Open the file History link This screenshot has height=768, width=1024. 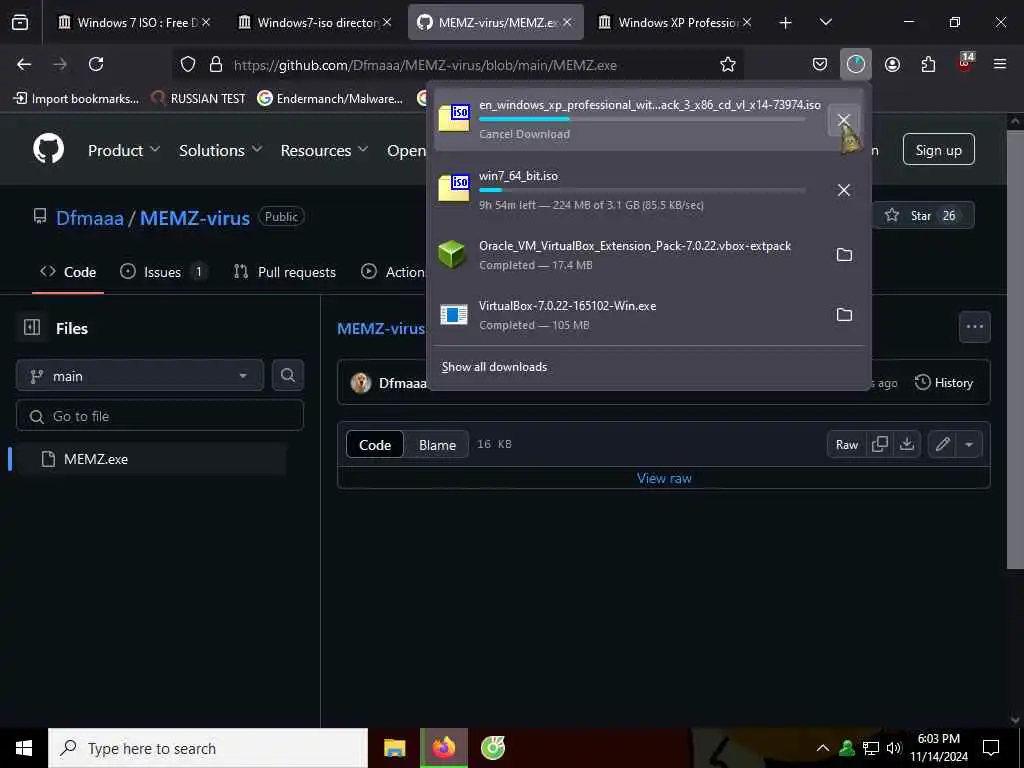pos(944,383)
